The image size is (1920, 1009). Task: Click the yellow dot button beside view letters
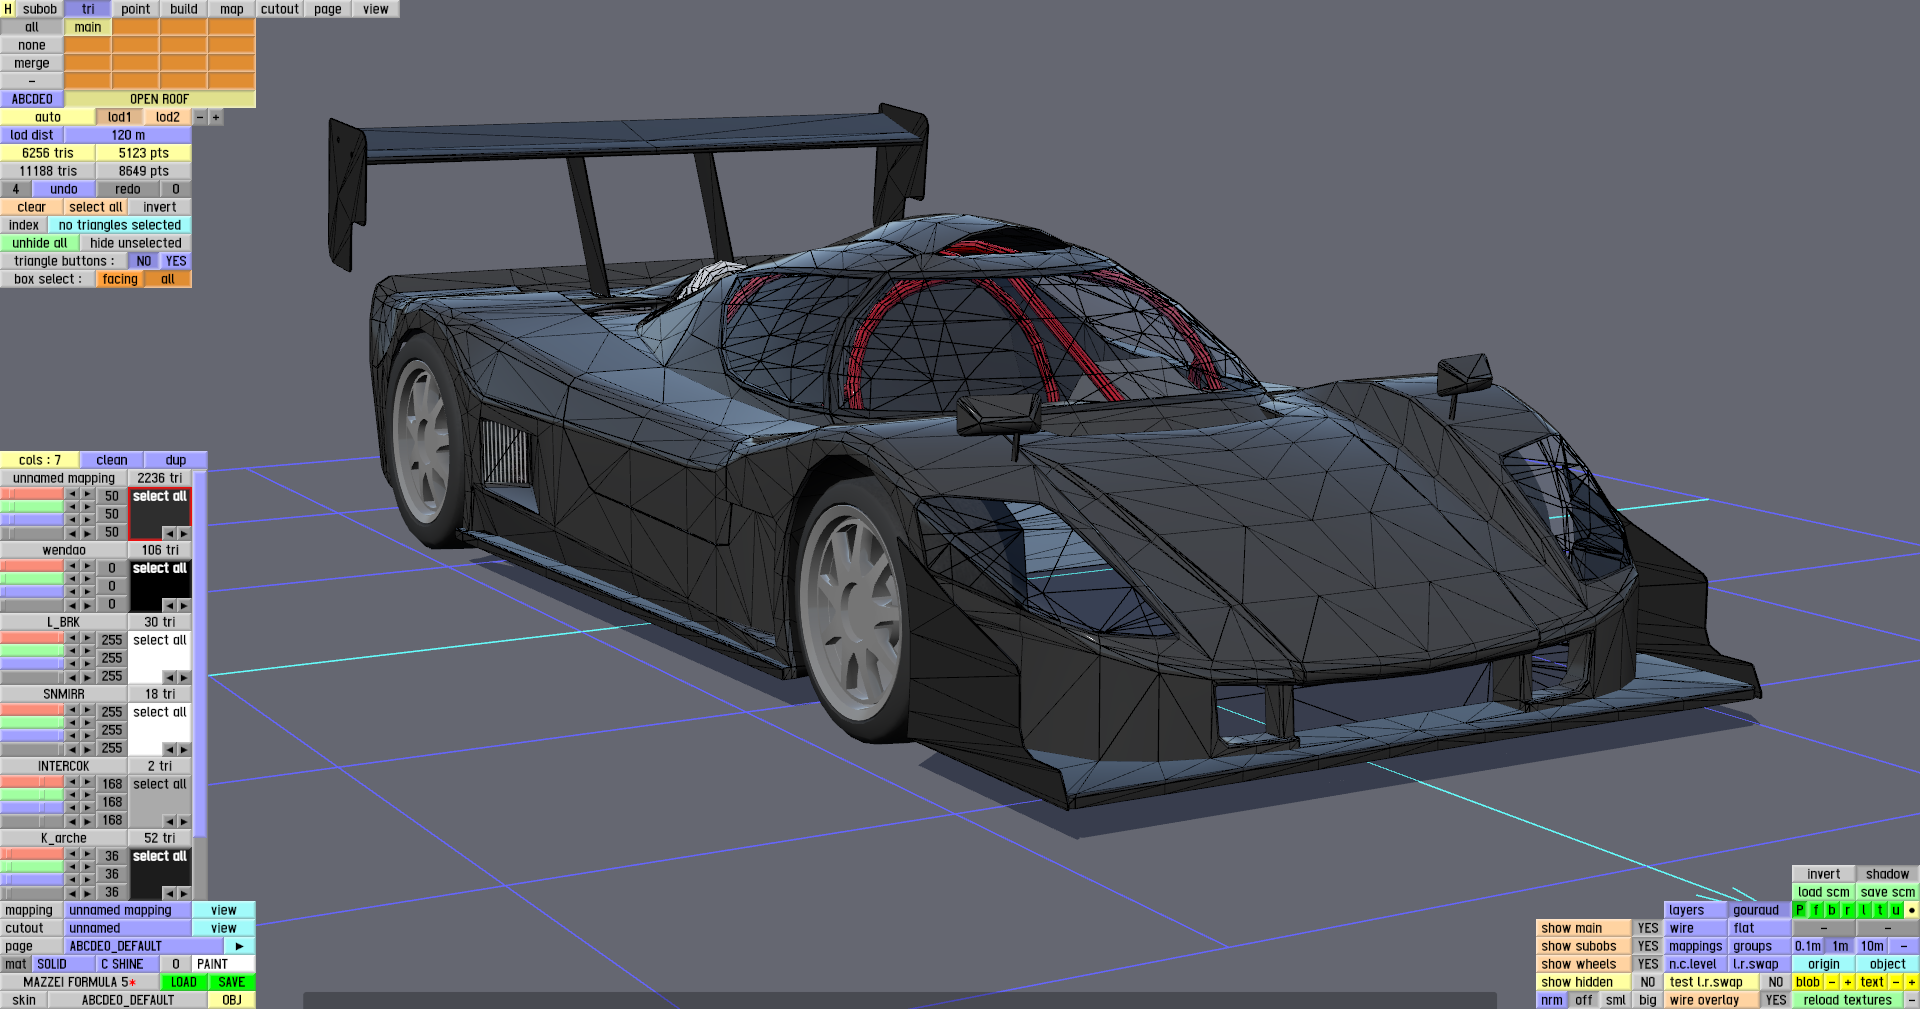coord(1912,910)
